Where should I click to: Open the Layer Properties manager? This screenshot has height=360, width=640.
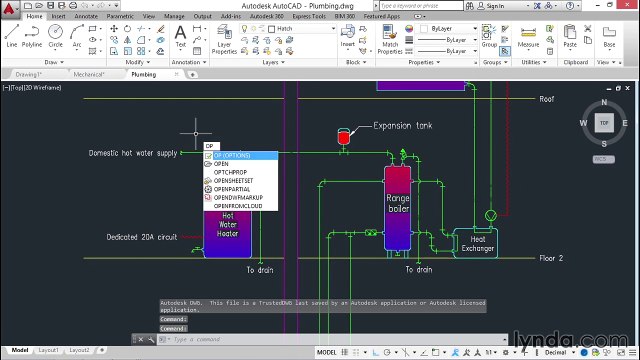[x=224, y=39]
